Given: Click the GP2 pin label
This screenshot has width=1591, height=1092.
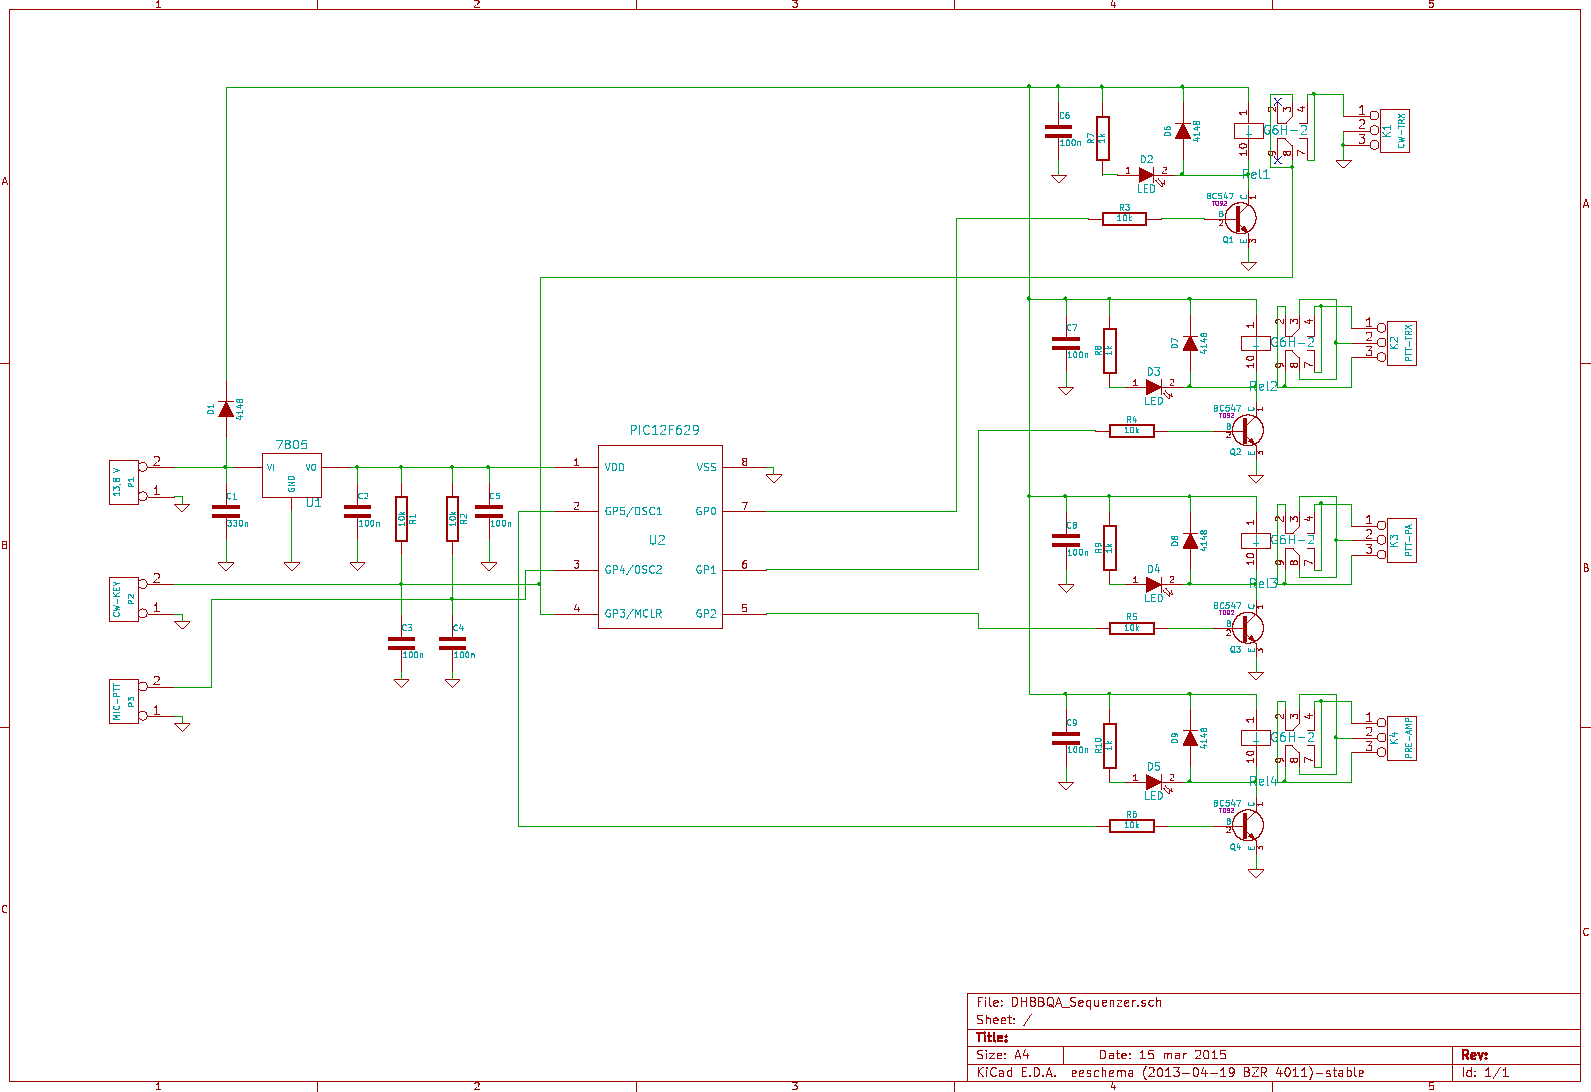Looking at the screenshot, I should (x=706, y=613).
